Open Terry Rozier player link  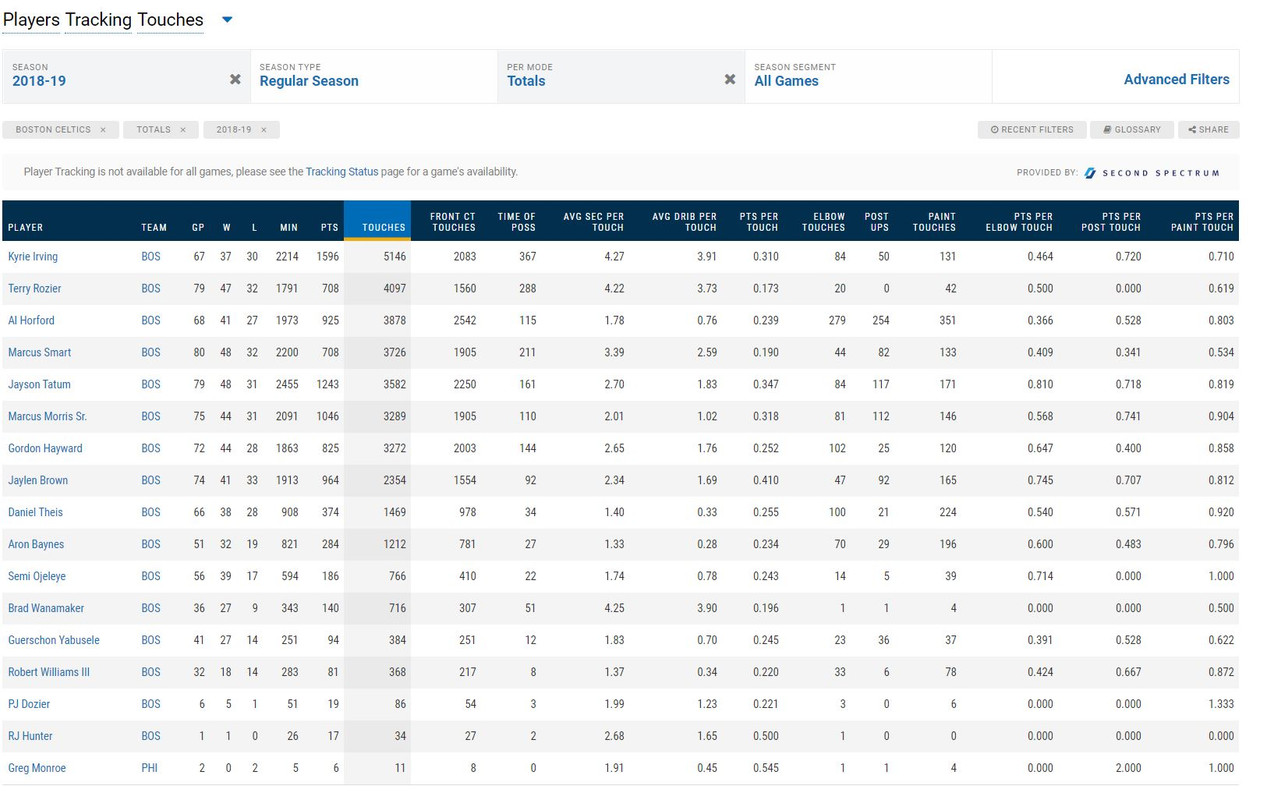pyautogui.click(x=35, y=289)
